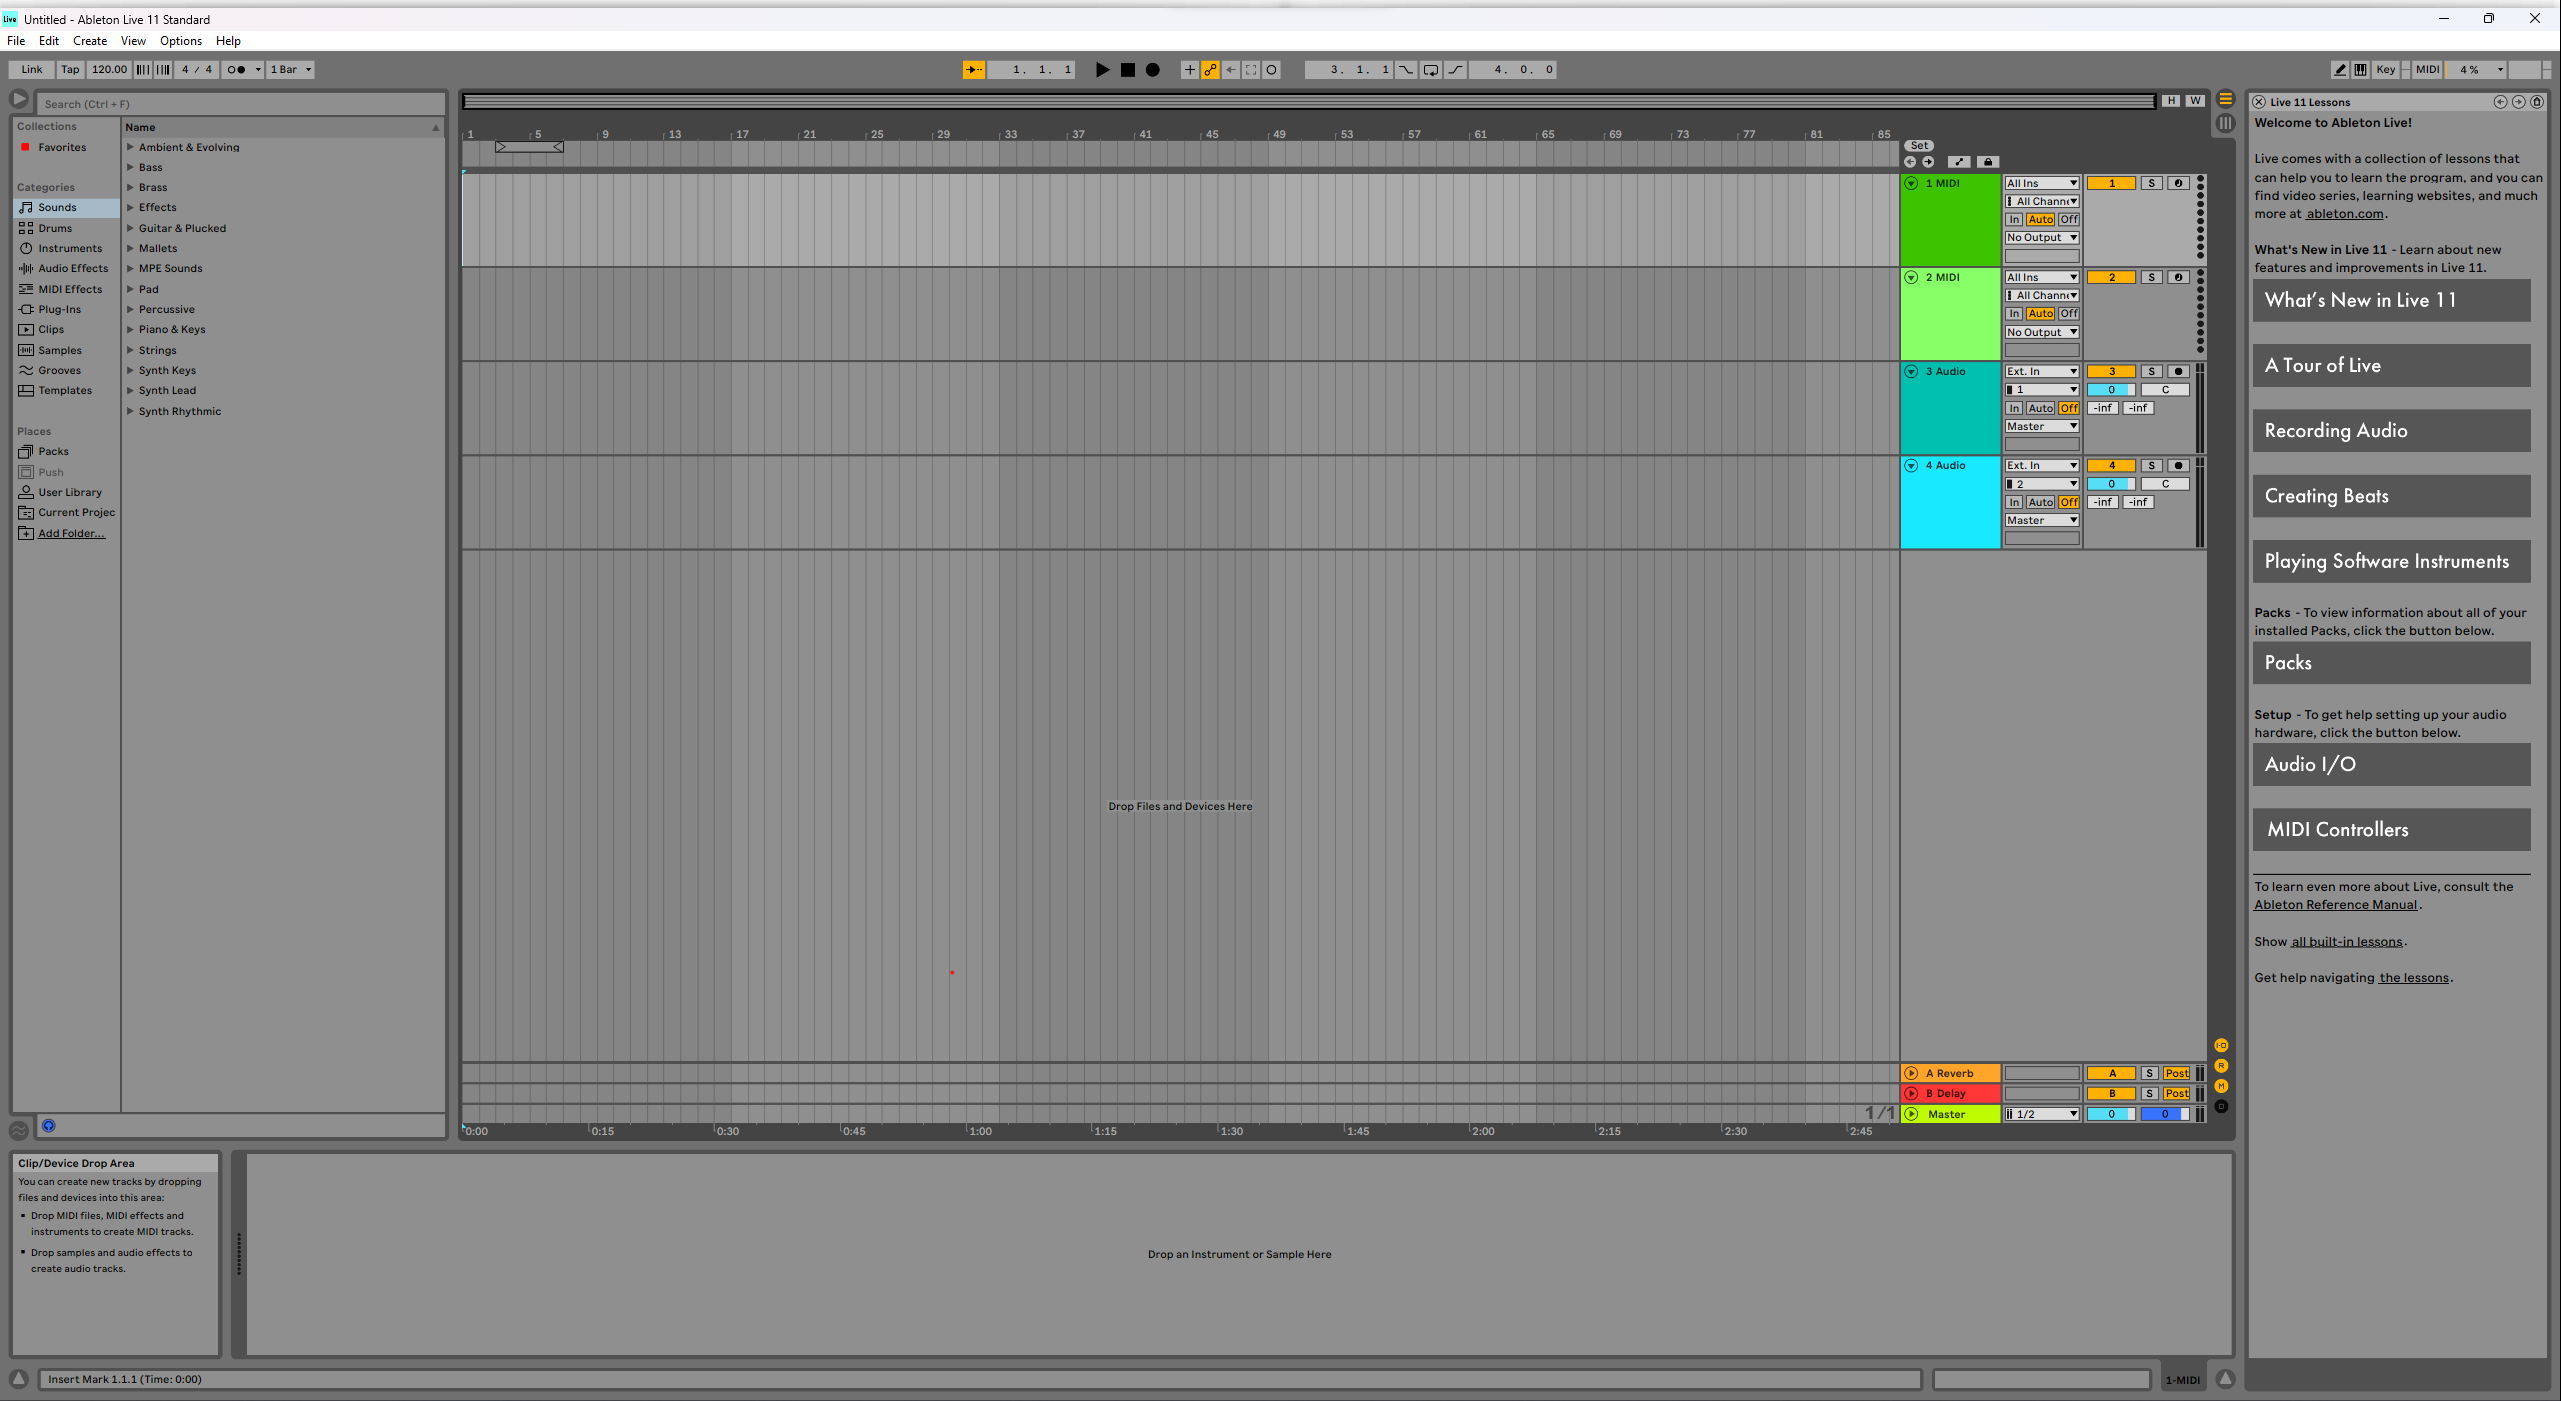The image size is (2561, 1401).
Task: Open the 1 MIDI All Ins input dropdown
Action: coord(2041,184)
